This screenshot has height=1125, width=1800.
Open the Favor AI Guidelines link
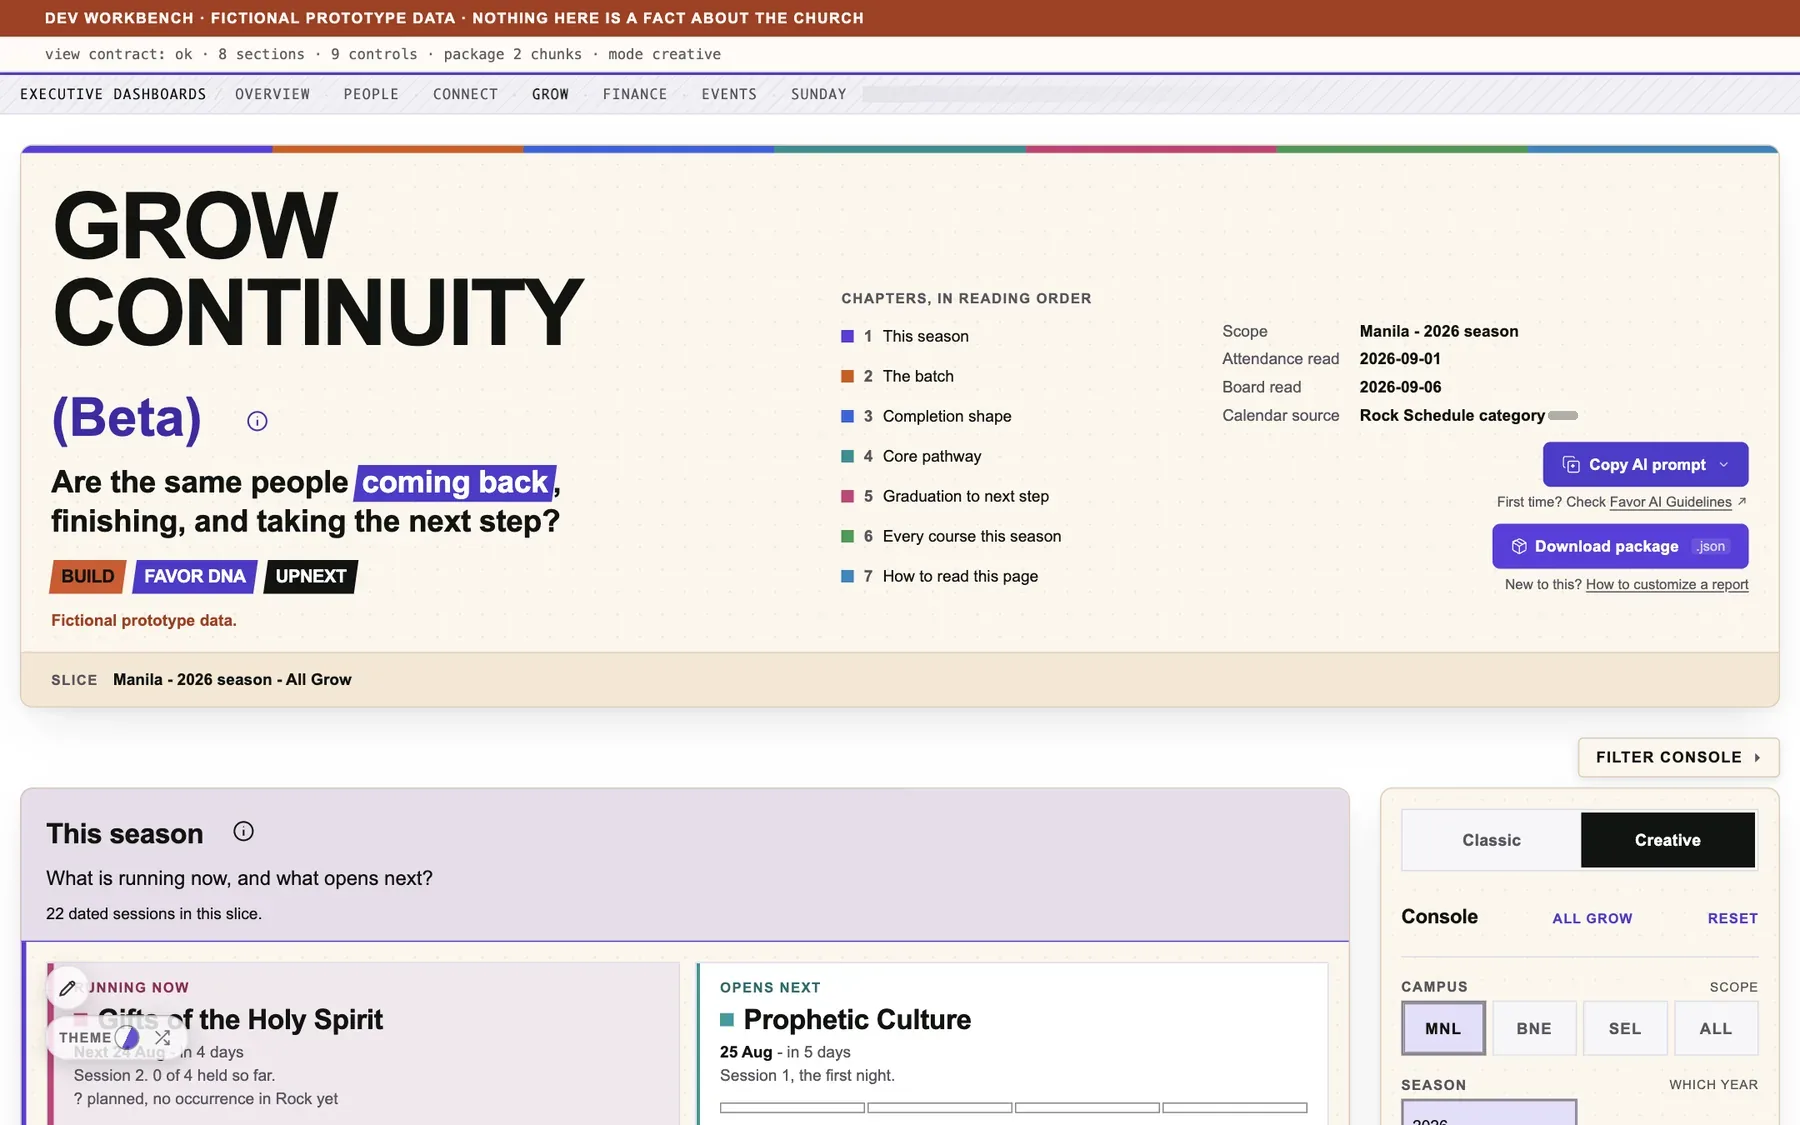coord(1670,502)
